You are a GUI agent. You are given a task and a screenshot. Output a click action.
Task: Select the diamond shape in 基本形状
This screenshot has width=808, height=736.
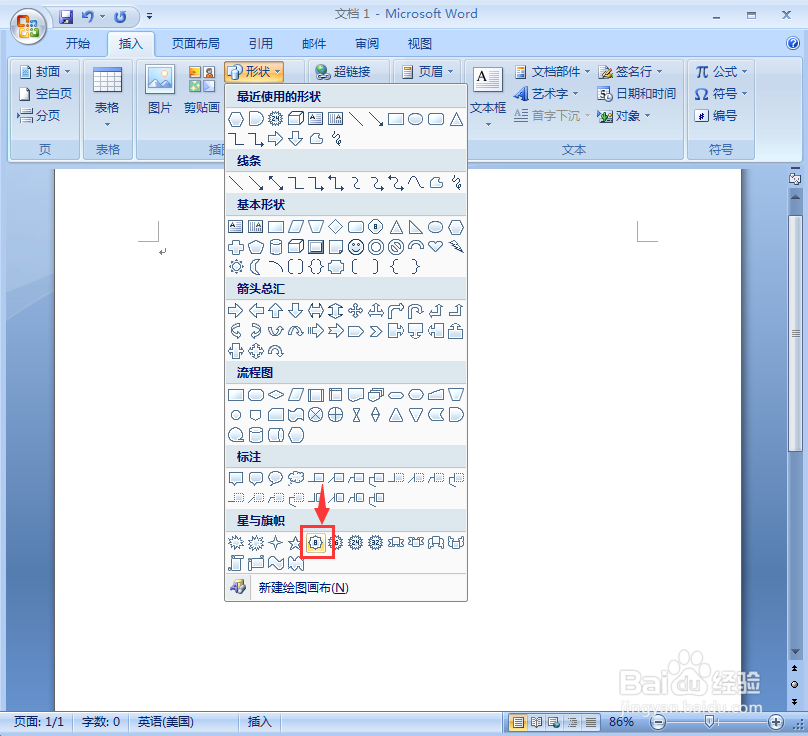tap(335, 226)
